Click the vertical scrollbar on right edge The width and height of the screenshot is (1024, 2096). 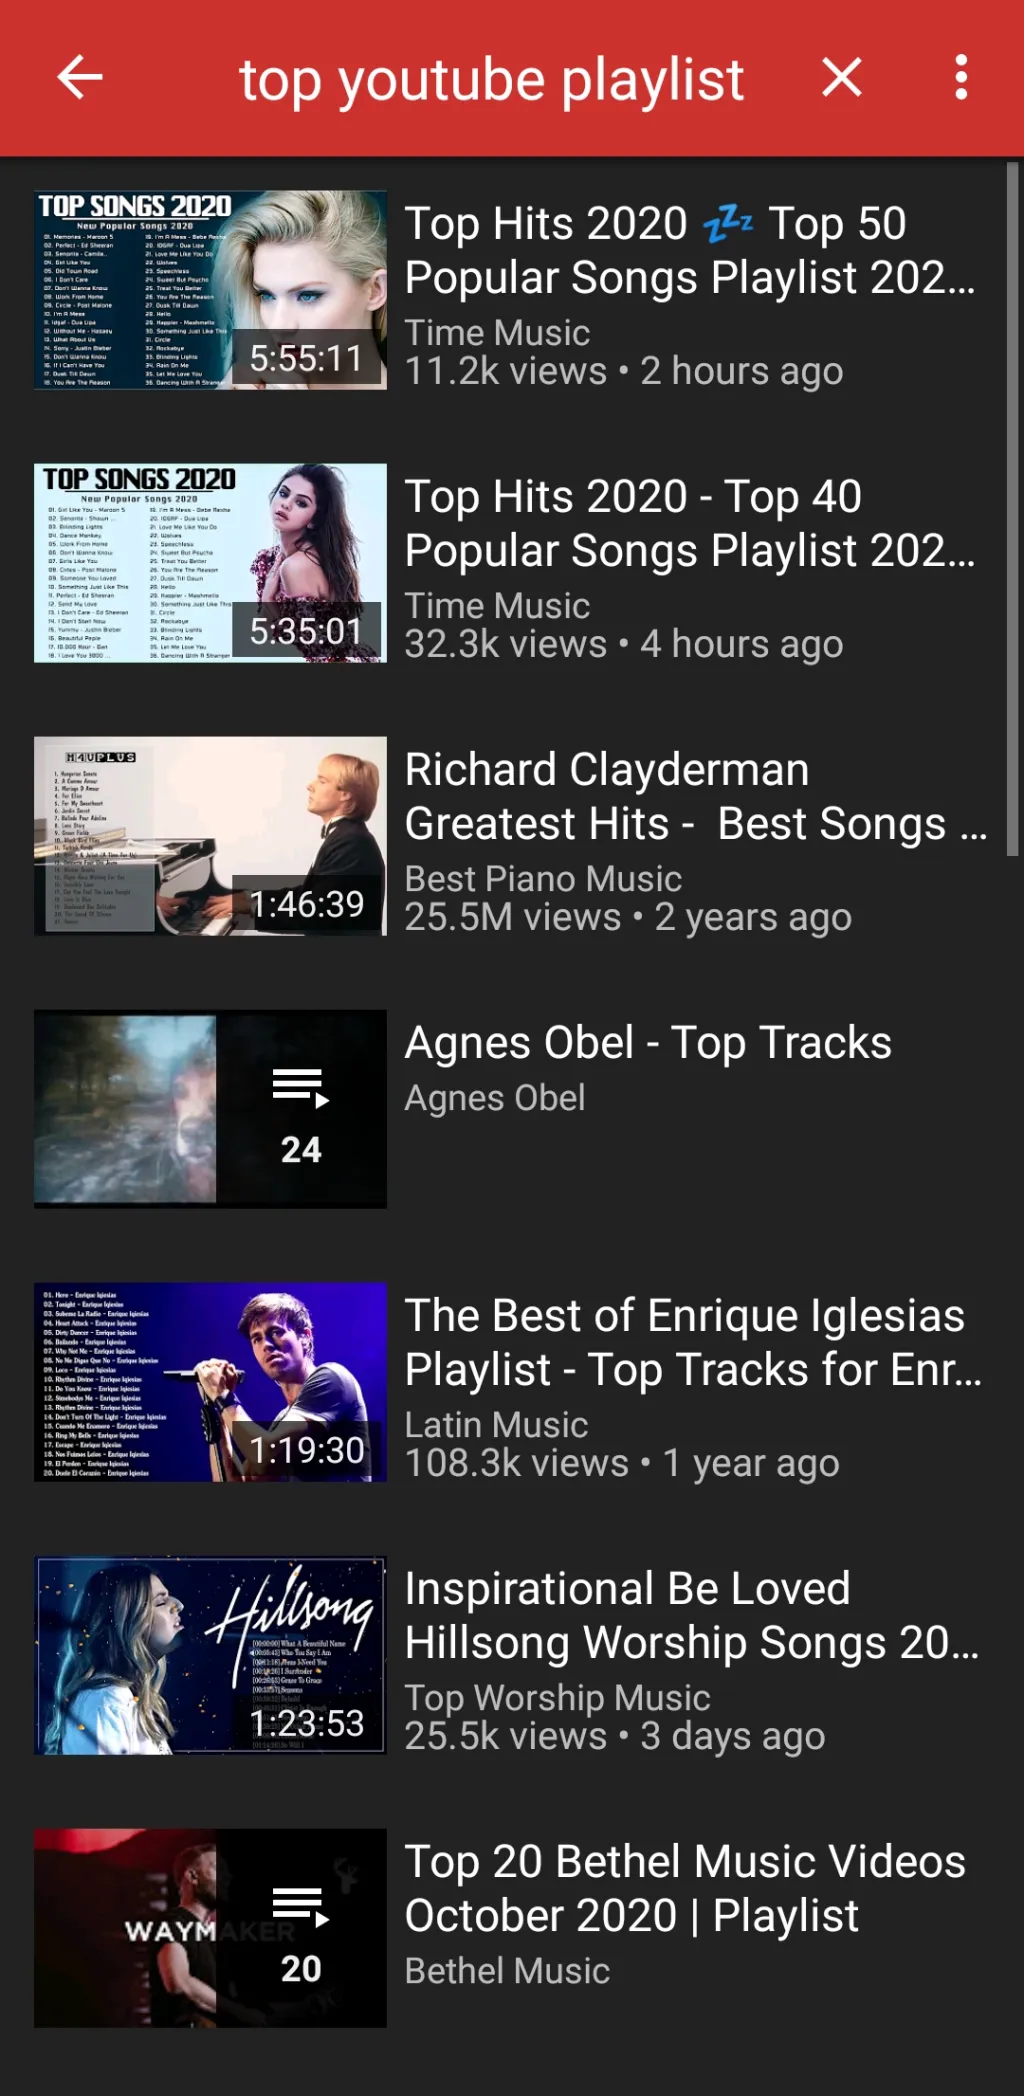coord(1012,510)
